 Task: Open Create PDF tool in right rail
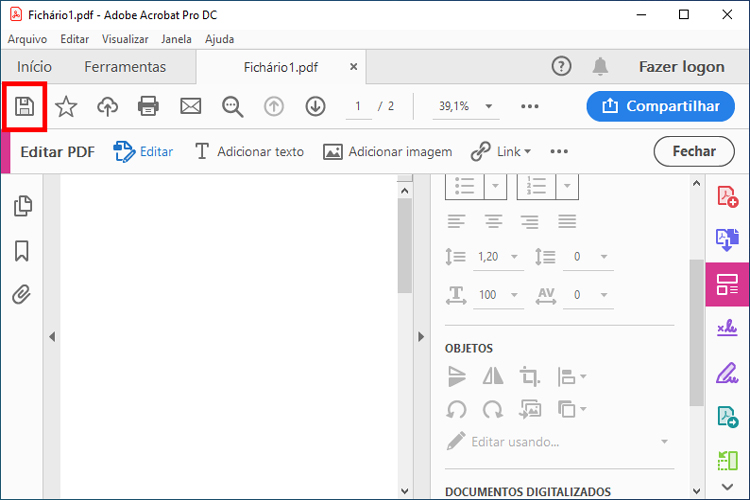point(727,197)
